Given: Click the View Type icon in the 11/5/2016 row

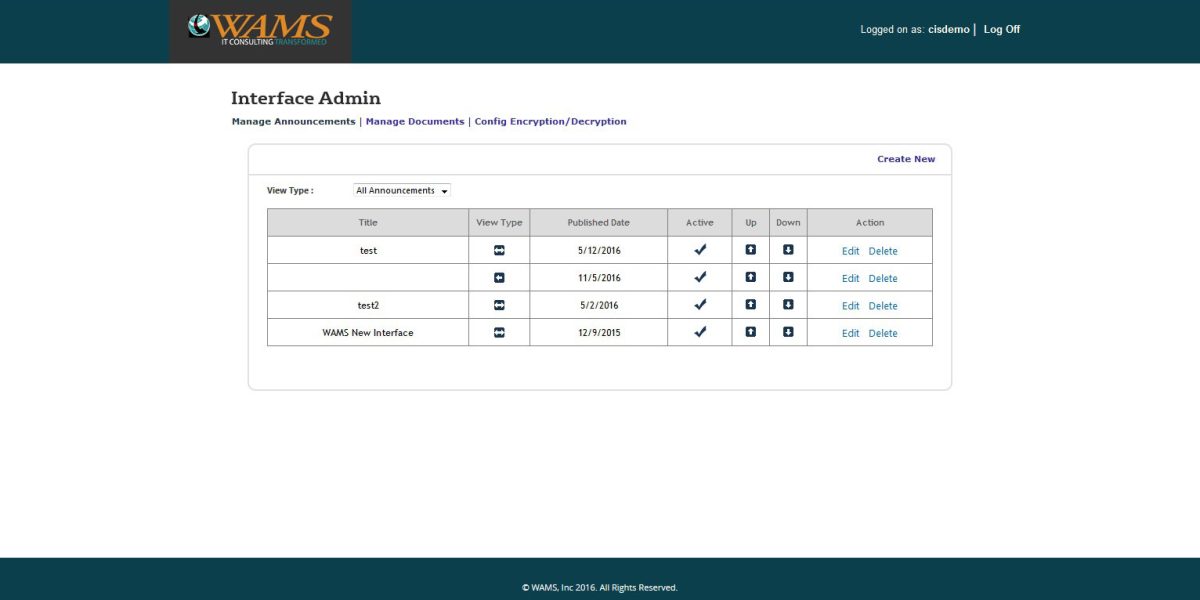Looking at the screenshot, I should click(498, 277).
